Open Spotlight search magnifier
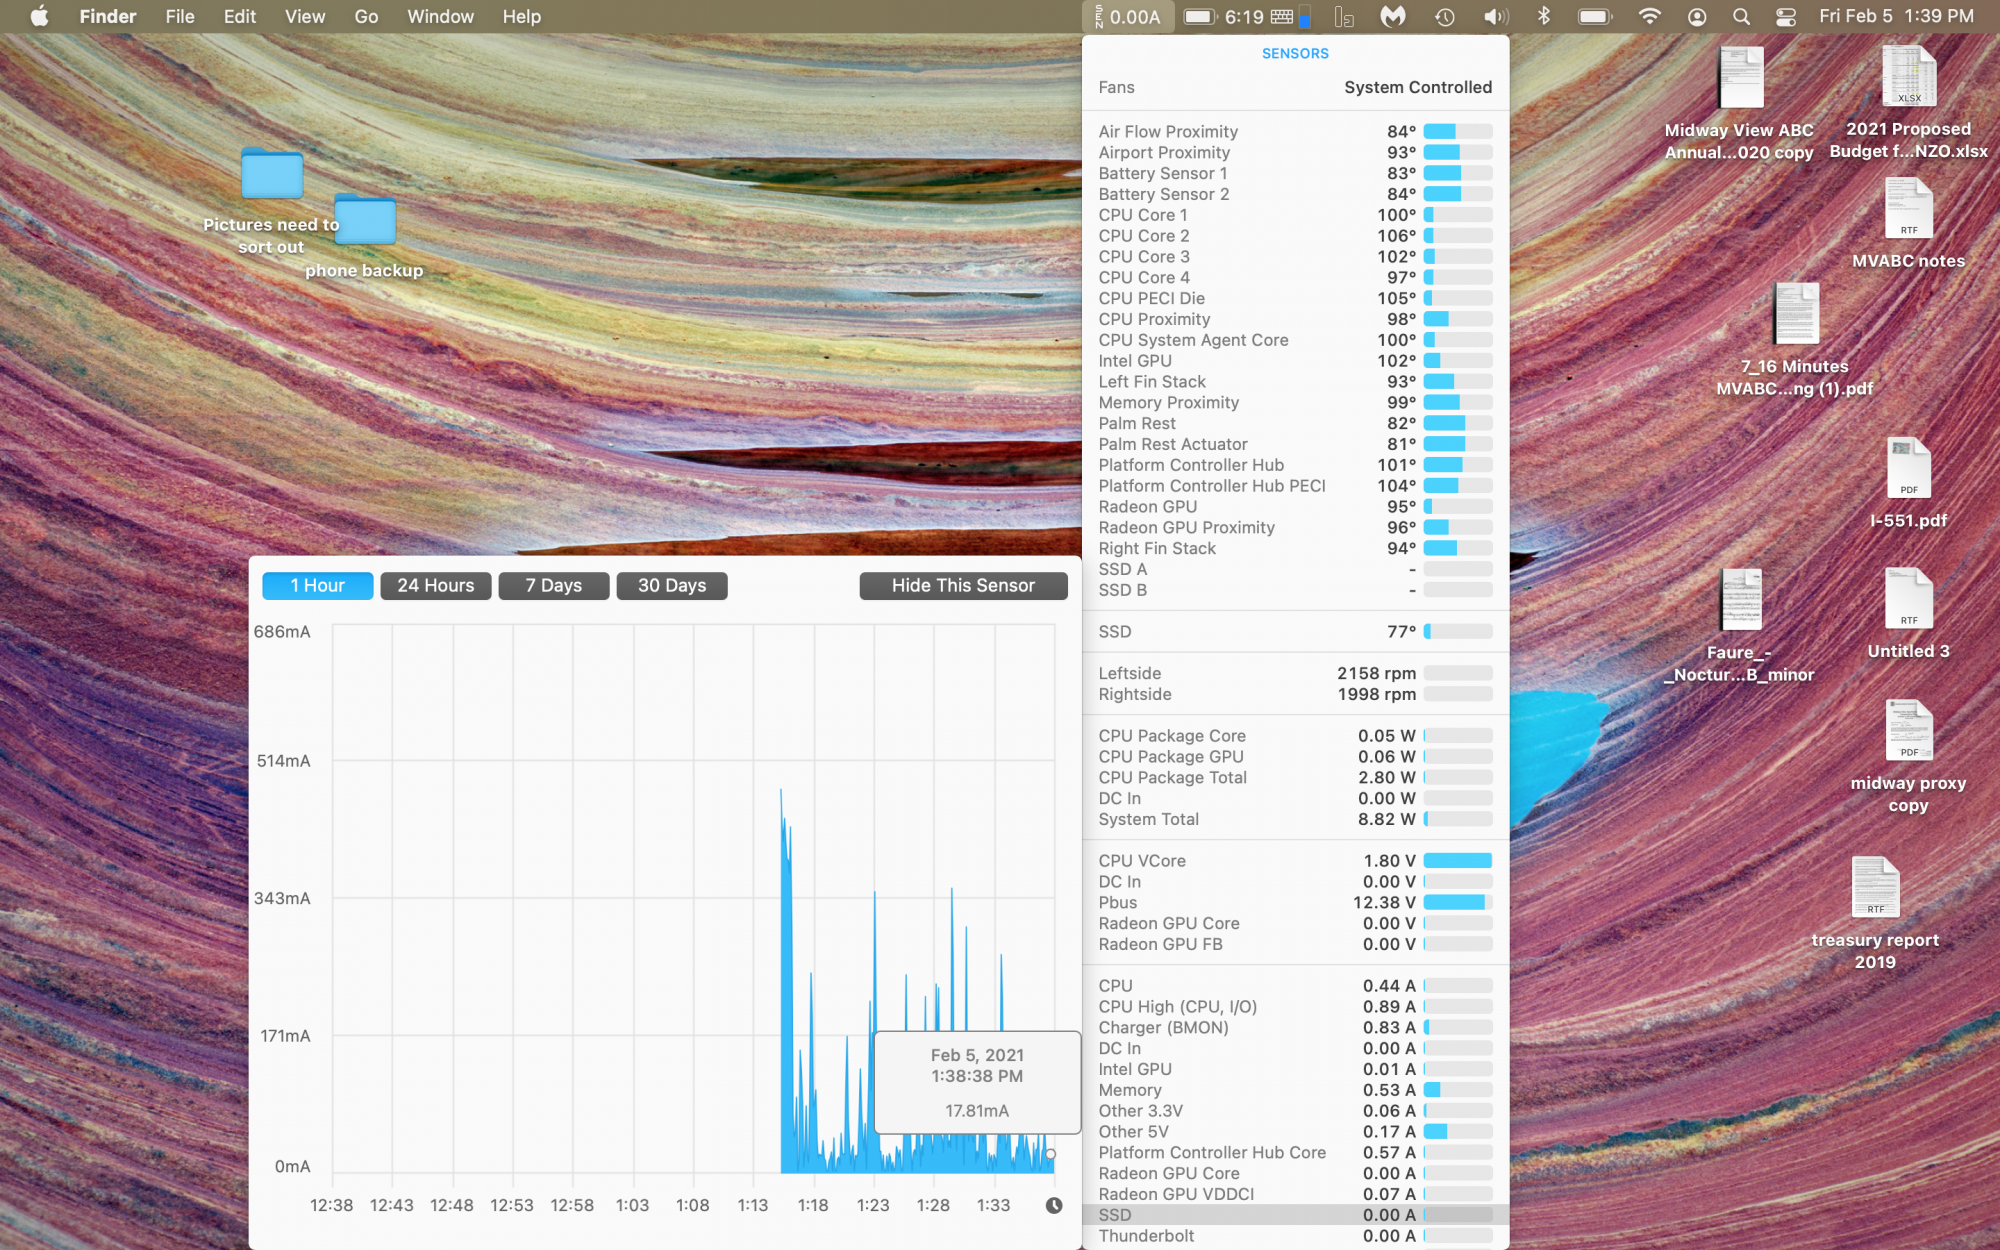The image size is (2000, 1250). point(1741,16)
